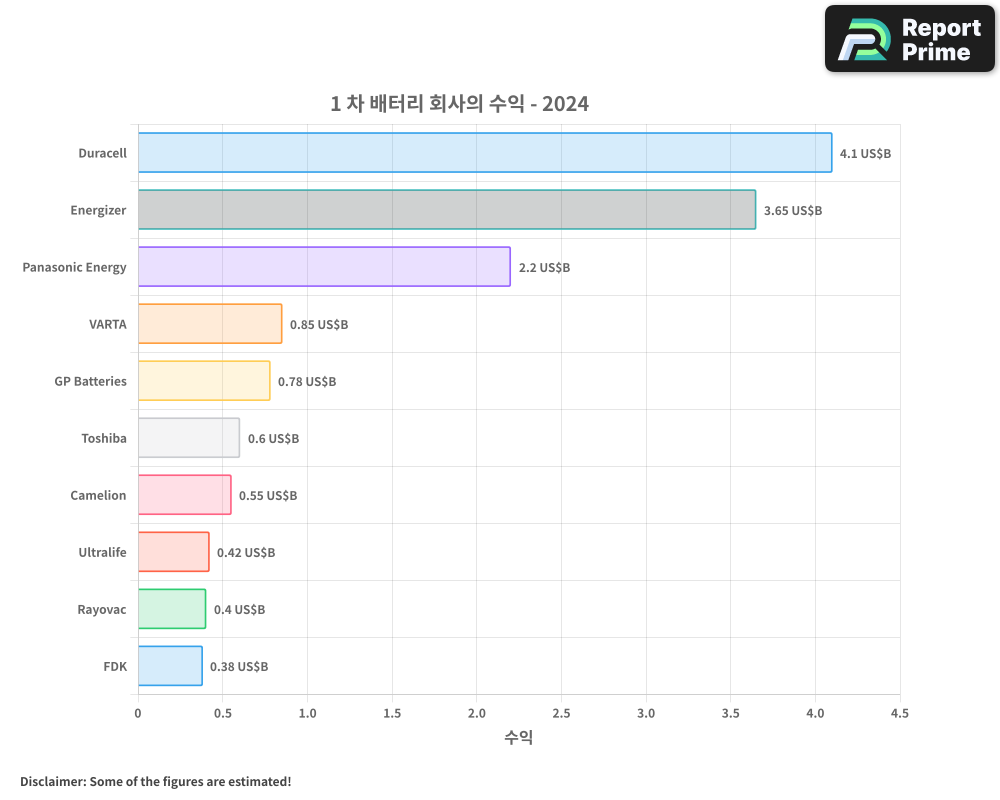Screen dimensions: 1000x800
Task: Click the 수익 x-axis title
Action: [519, 737]
